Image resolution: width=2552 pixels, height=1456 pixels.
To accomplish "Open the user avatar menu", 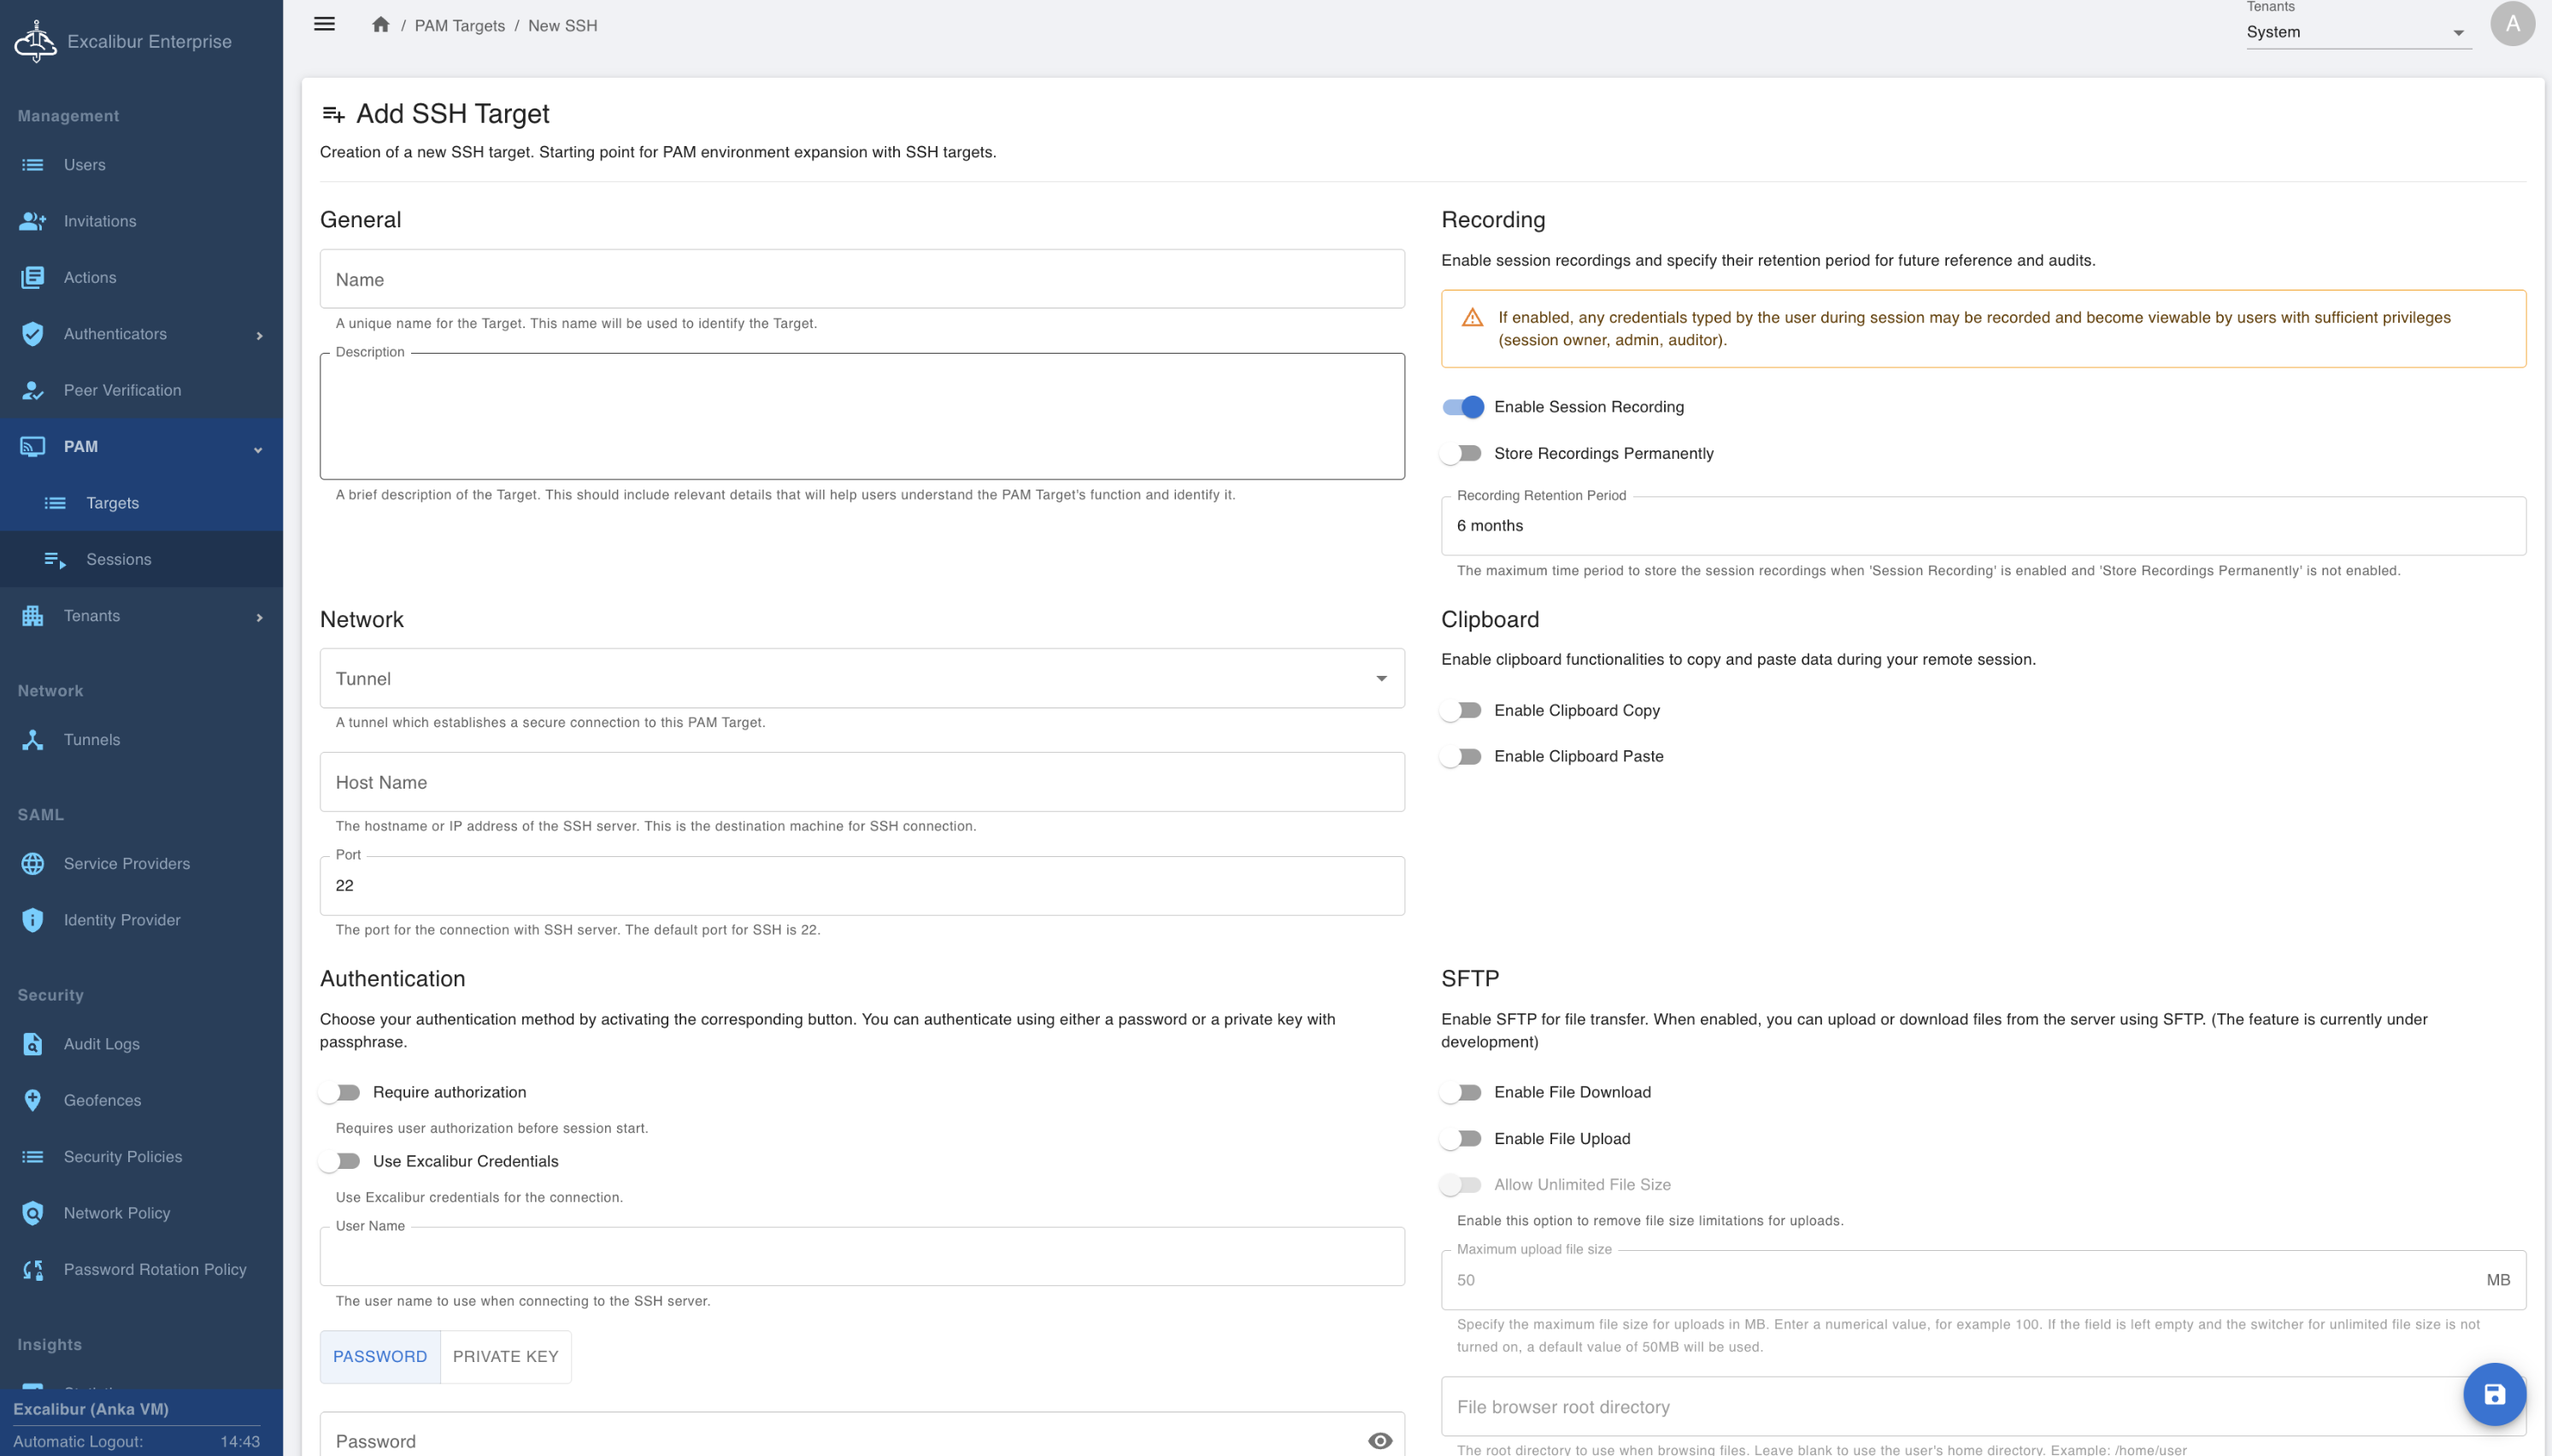I will pos(2511,24).
